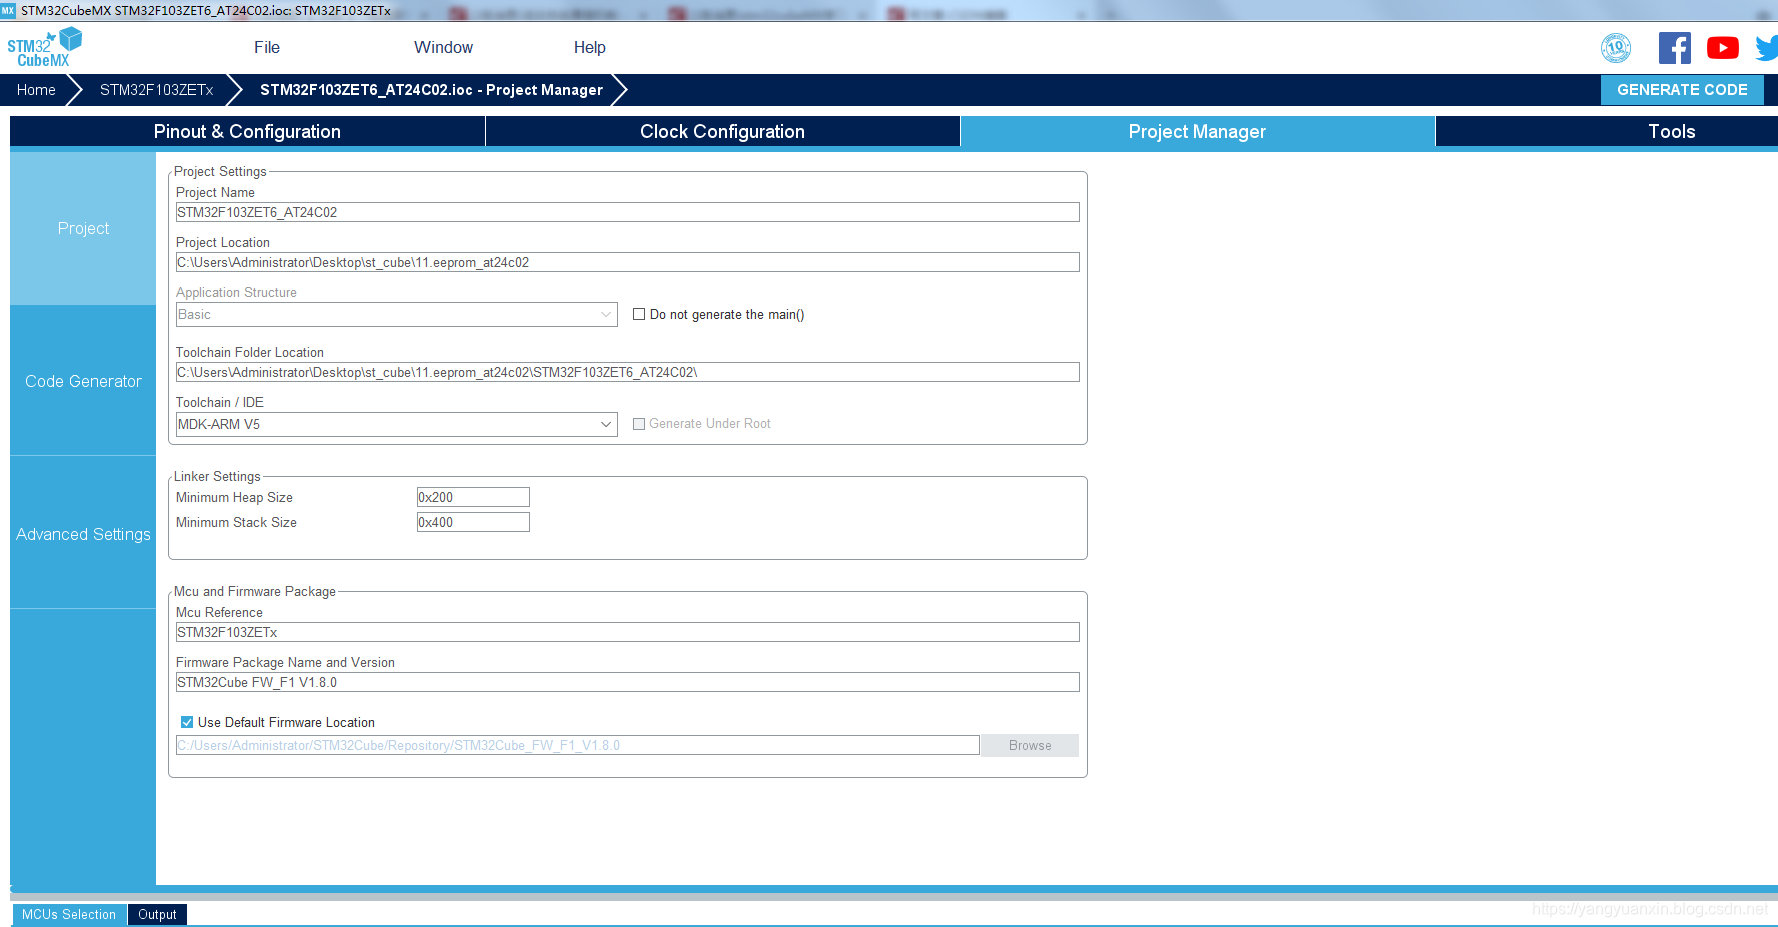Open the Output bottom tab
The height and width of the screenshot is (927, 1778).
[x=157, y=914]
